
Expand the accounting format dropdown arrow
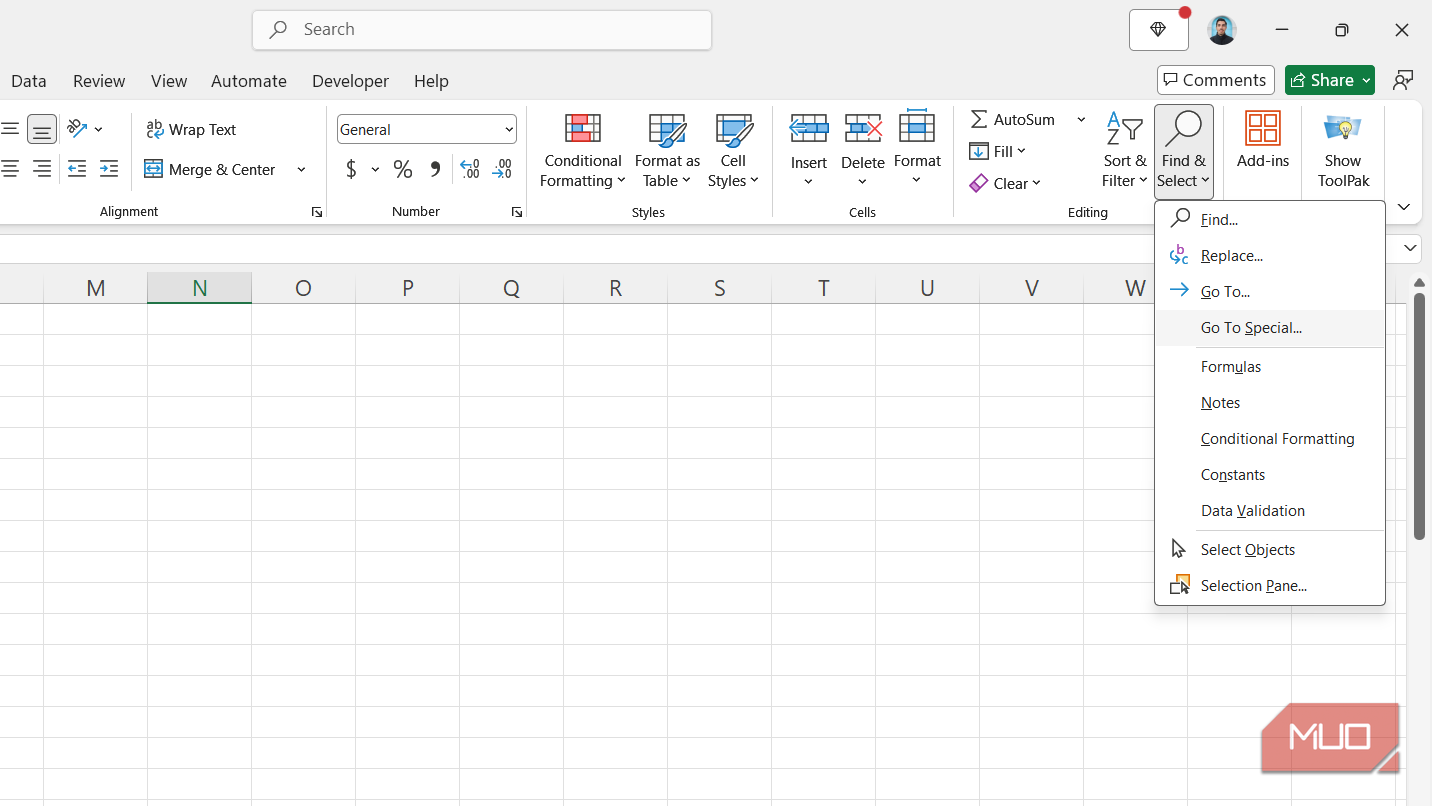point(375,170)
